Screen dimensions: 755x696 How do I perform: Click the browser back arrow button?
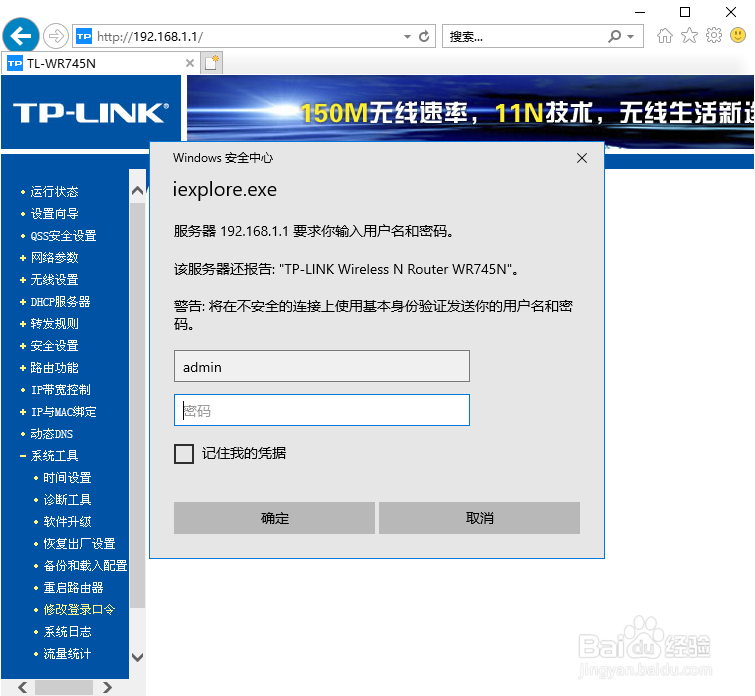21,35
